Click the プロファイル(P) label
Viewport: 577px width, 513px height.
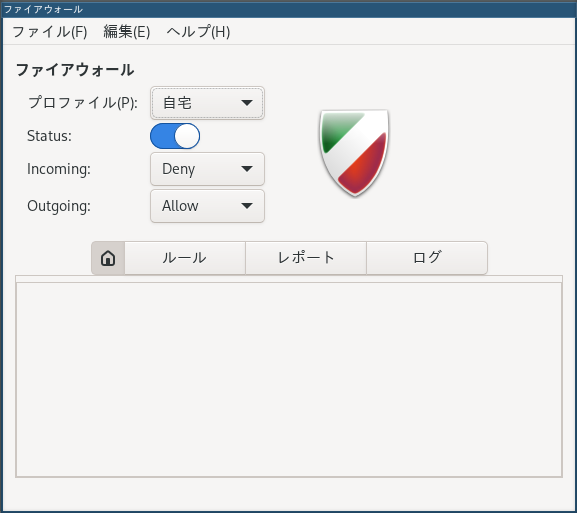point(83,103)
